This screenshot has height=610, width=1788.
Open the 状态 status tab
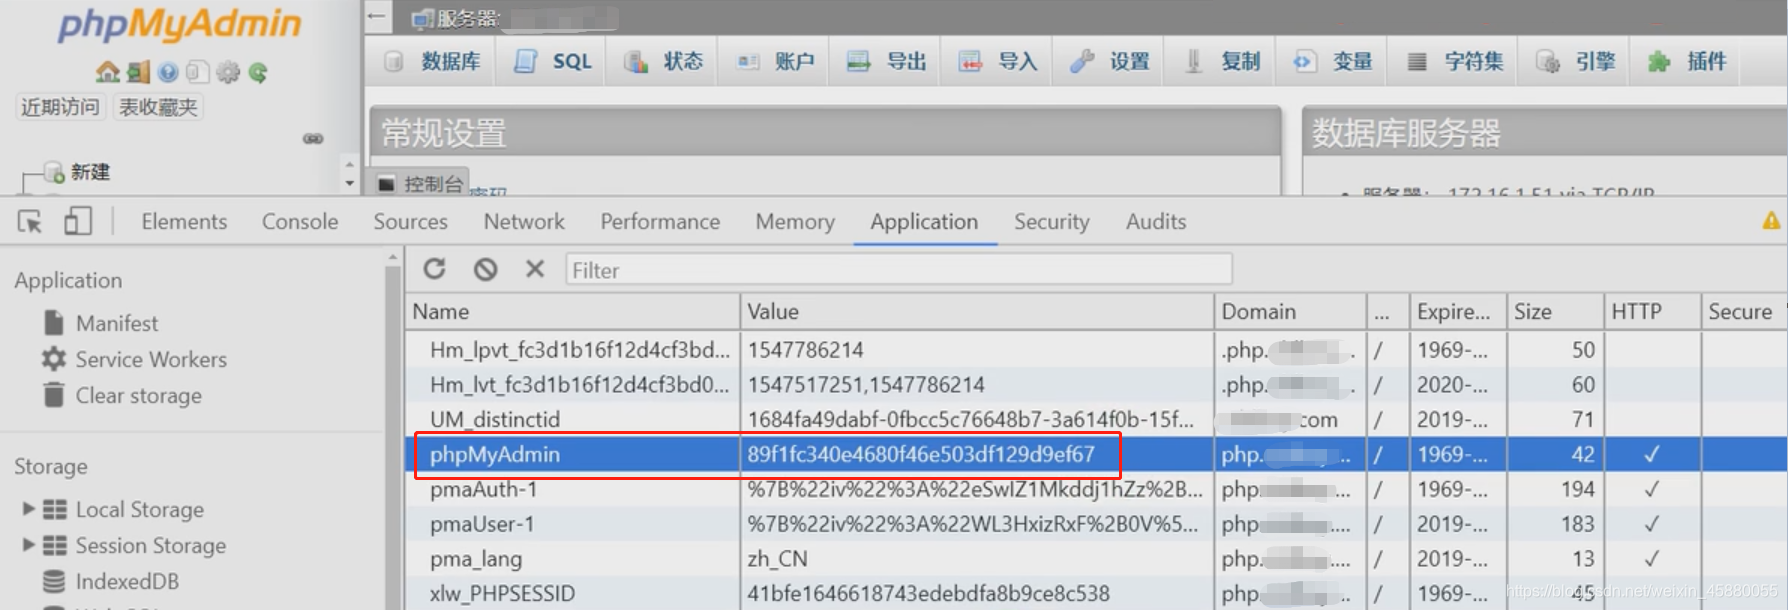click(x=663, y=61)
